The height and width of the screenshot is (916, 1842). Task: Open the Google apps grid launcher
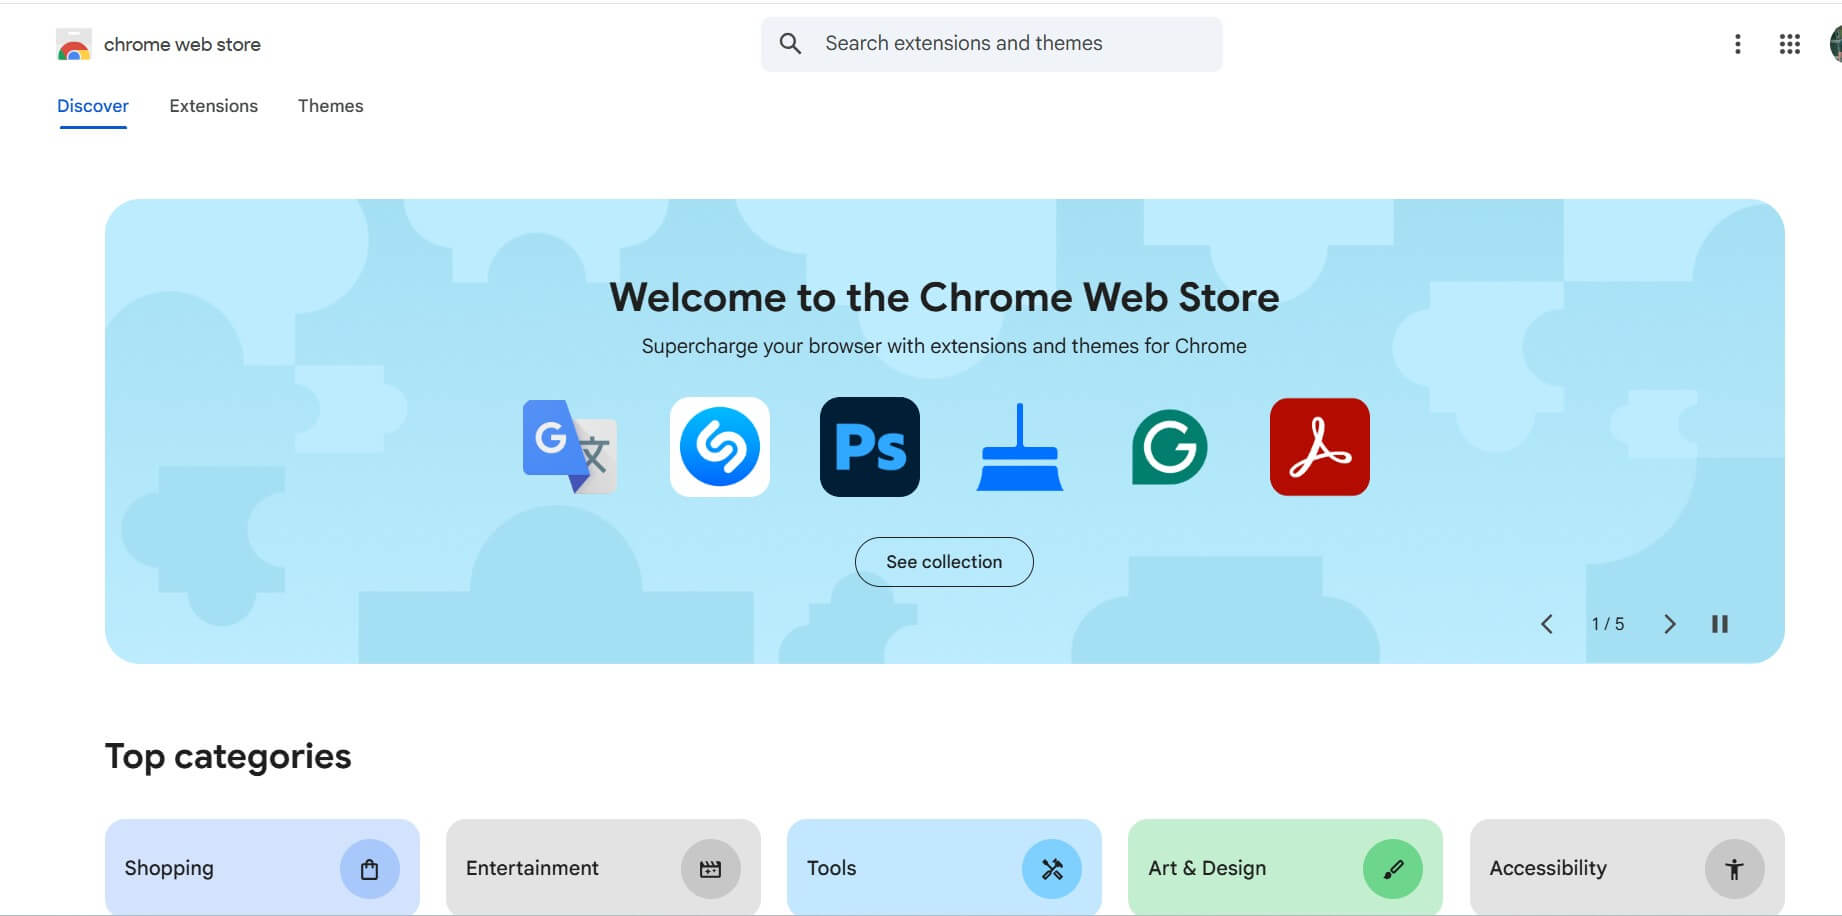[1790, 44]
